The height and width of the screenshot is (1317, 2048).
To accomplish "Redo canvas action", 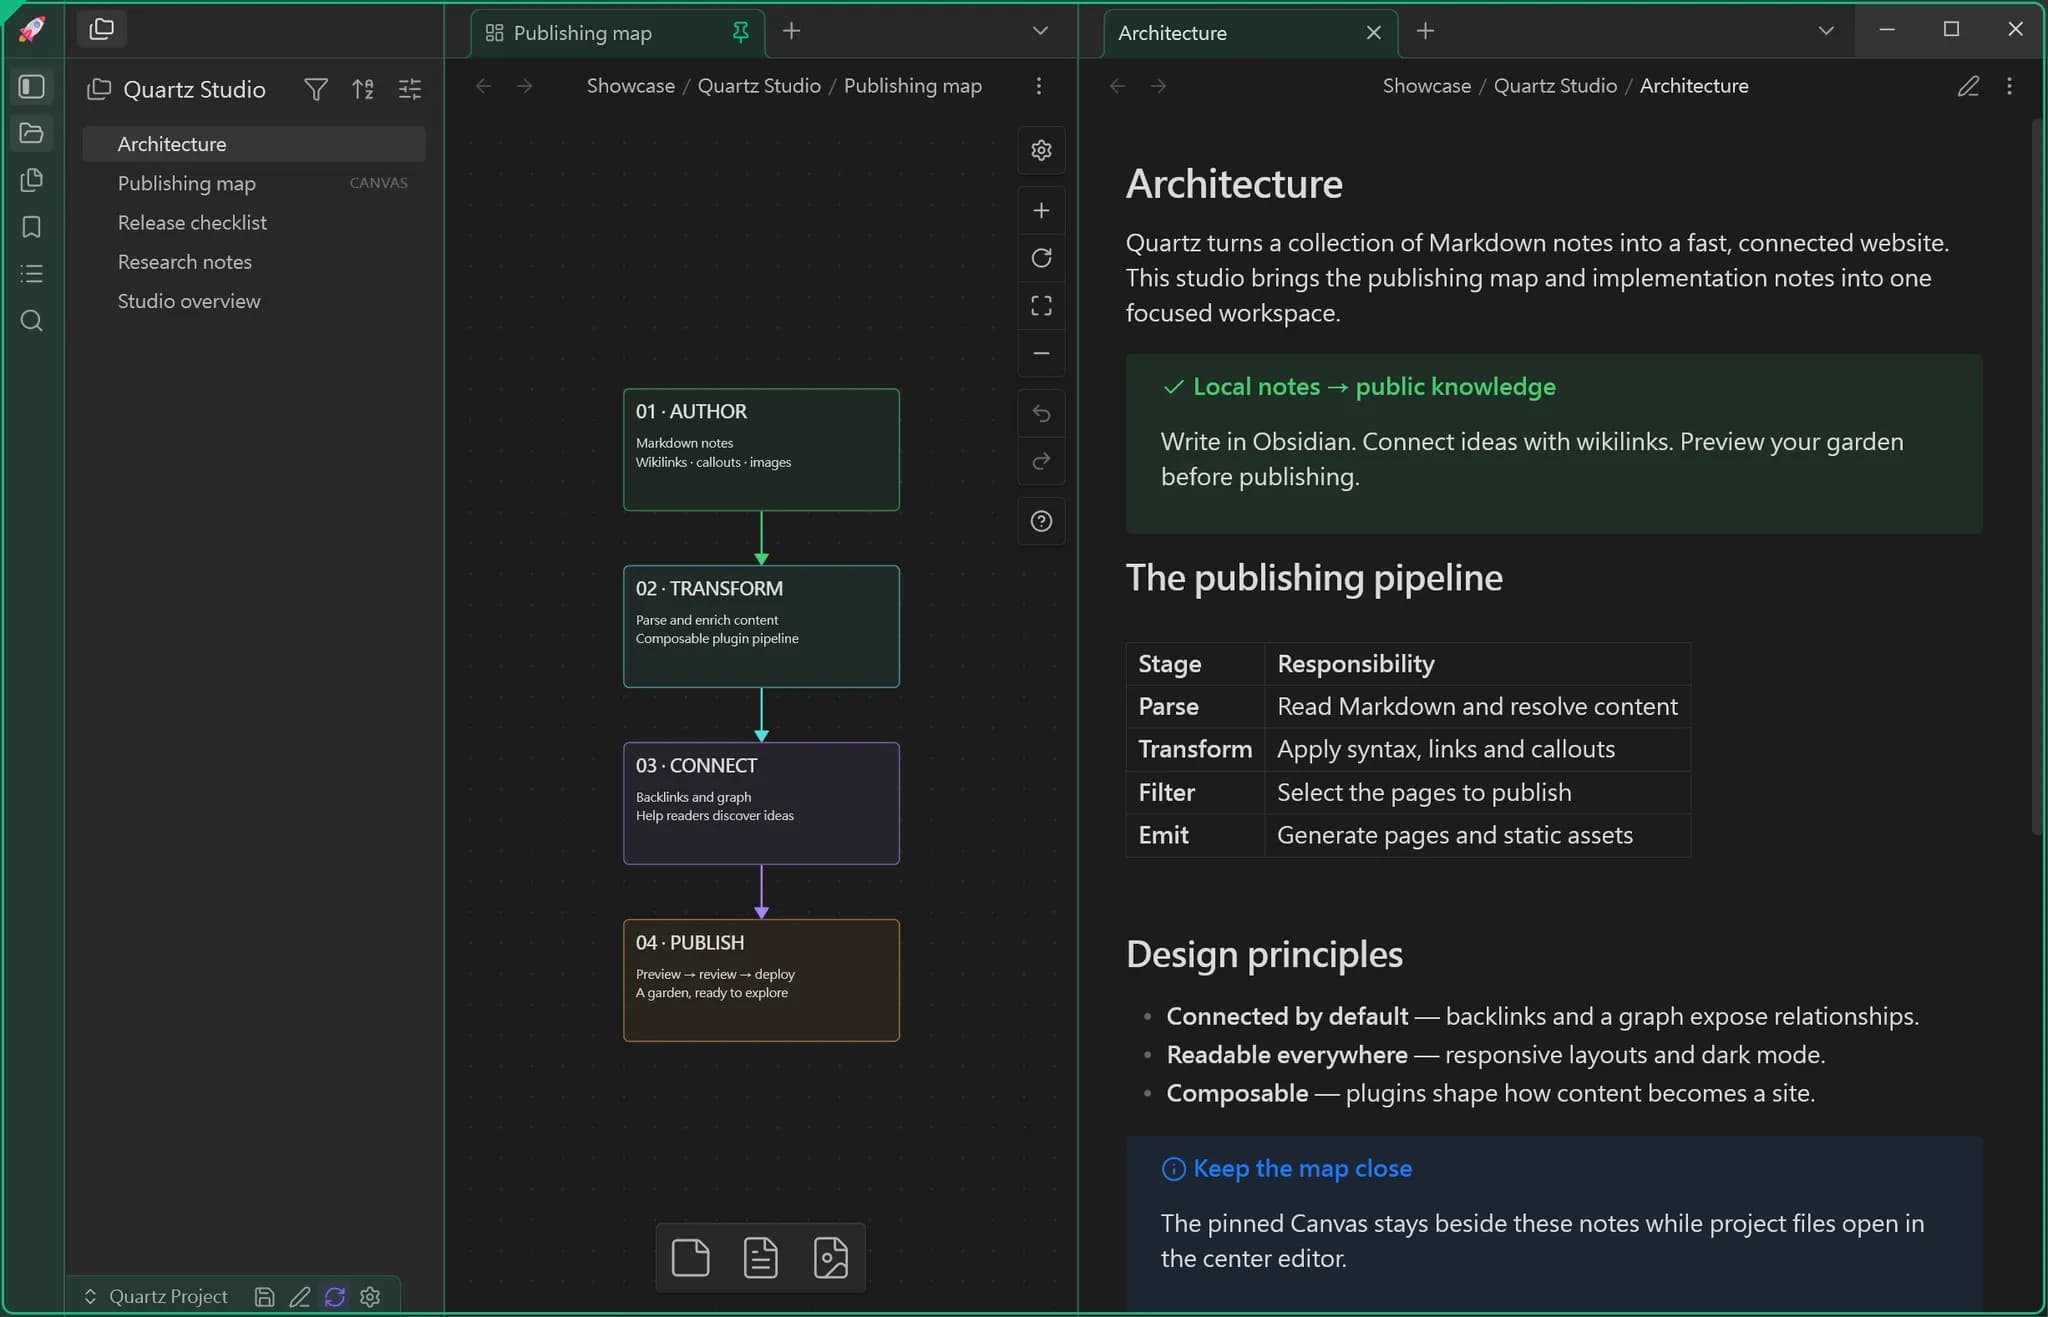I will point(1041,461).
